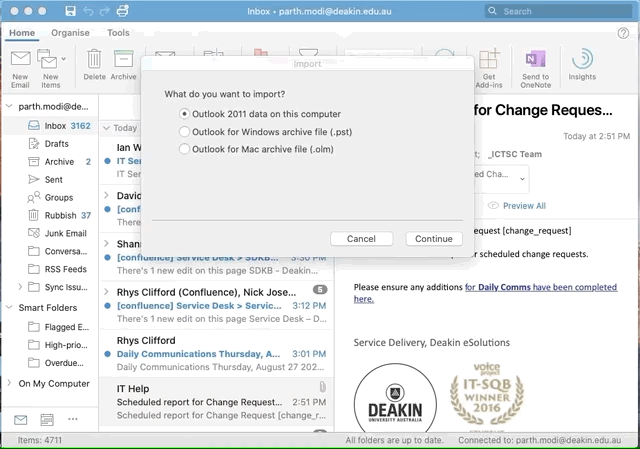Select Outlook for Mac archive file (.olm)
Viewport: 640px width, 449px height.
pos(184,149)
